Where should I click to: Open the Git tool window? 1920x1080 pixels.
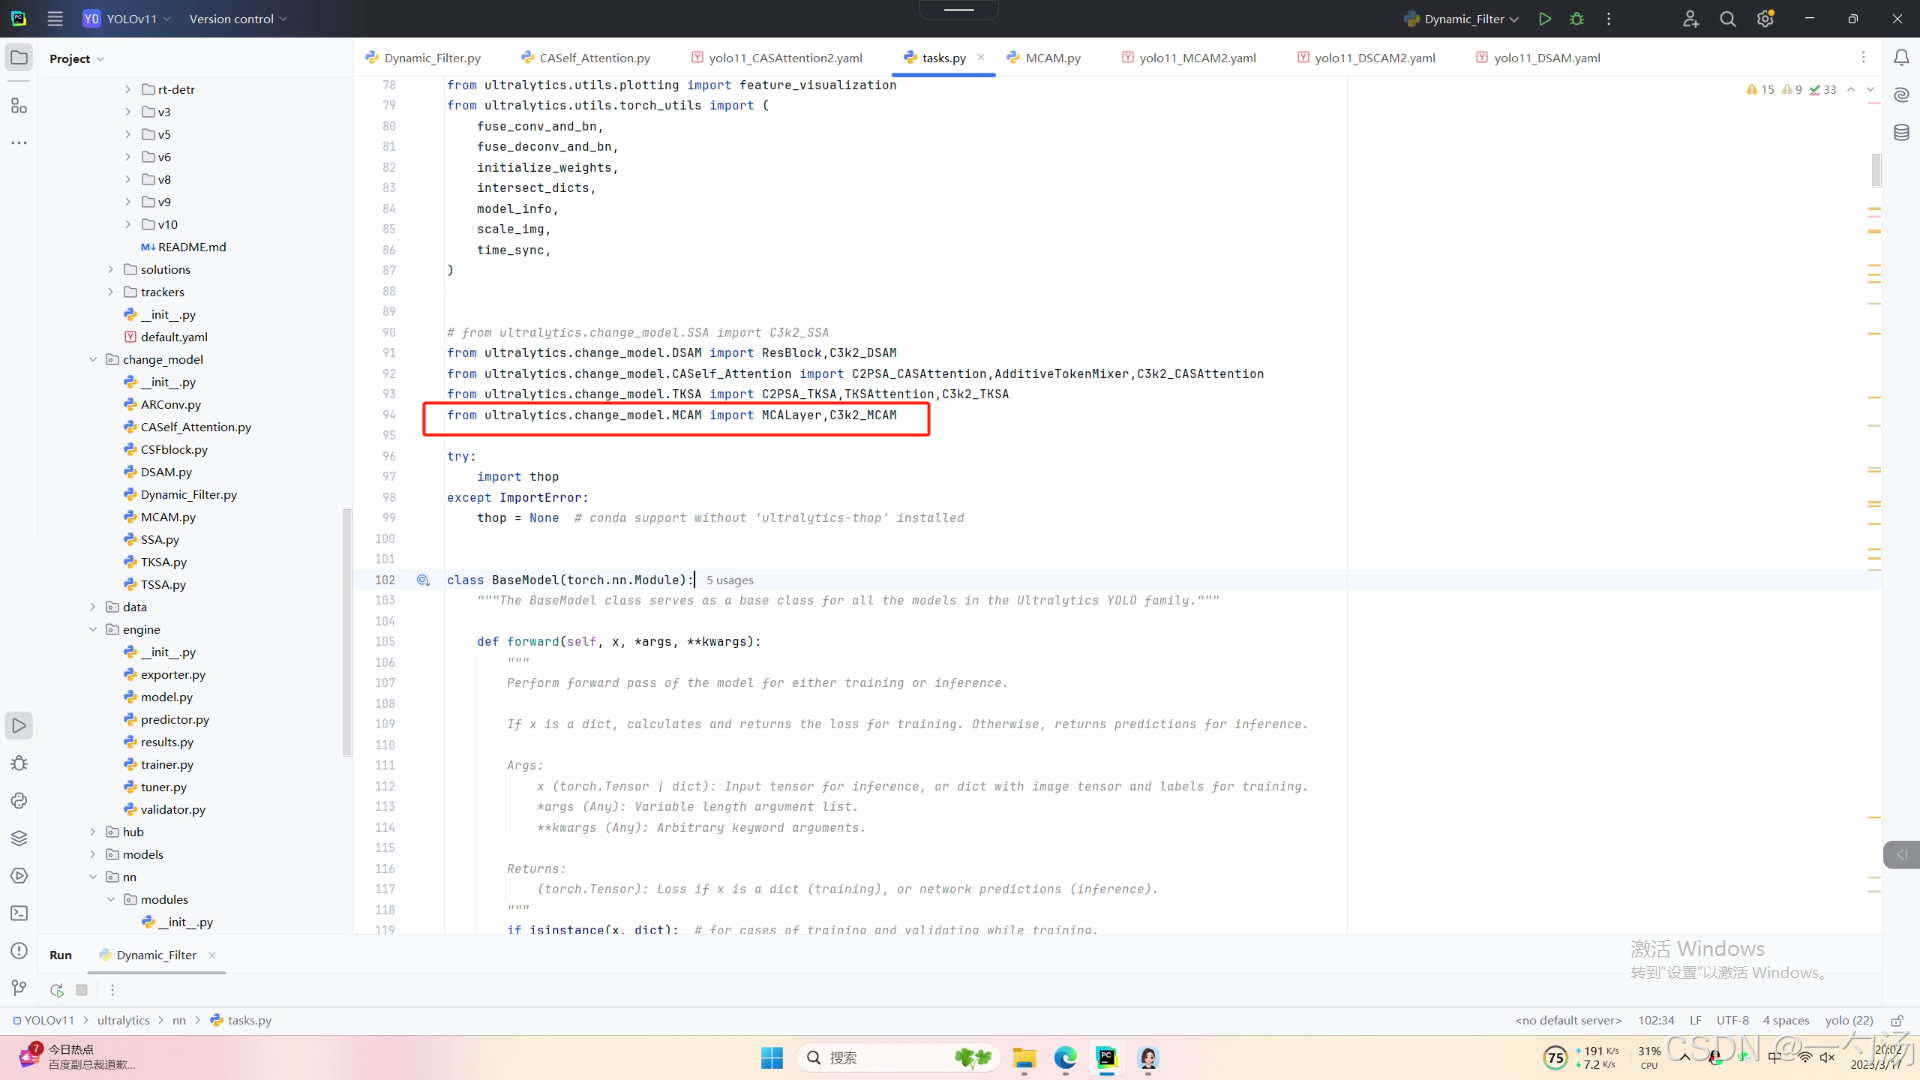point(19,988)
